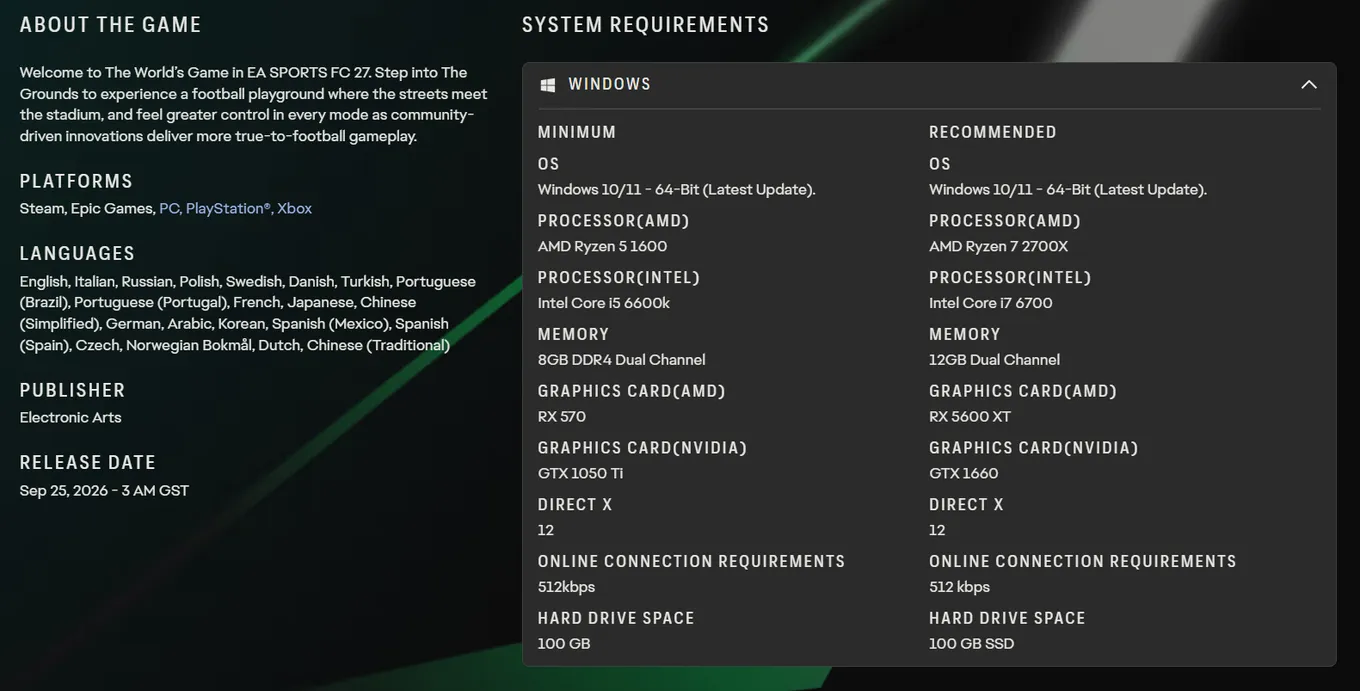Click the SYSTEM REQUIREMENTS heading
1360x691 pixels.
coord(646,25)
